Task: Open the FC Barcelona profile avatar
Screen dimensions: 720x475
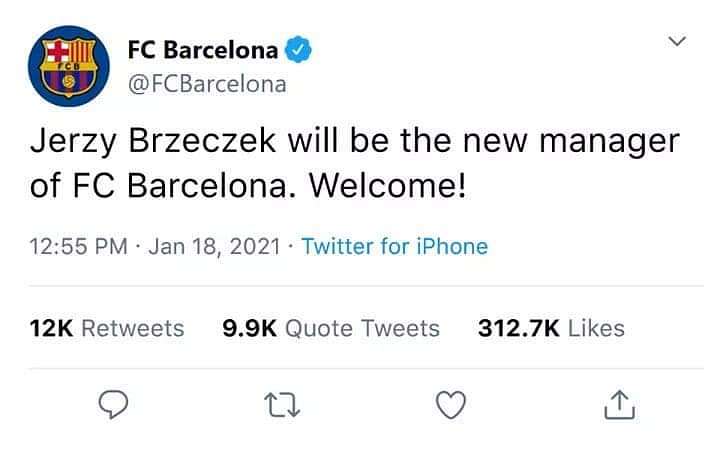Action: pos(69,66)
